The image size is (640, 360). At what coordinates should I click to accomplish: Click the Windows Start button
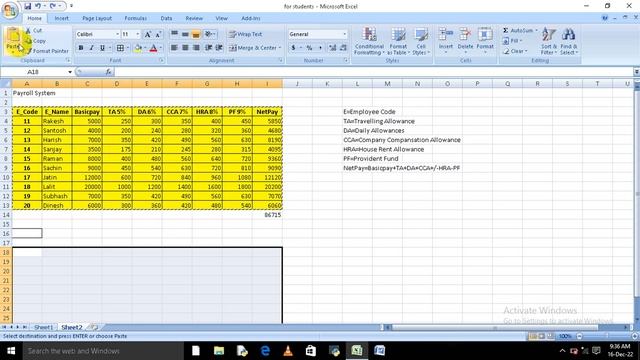tap(11, 351)
